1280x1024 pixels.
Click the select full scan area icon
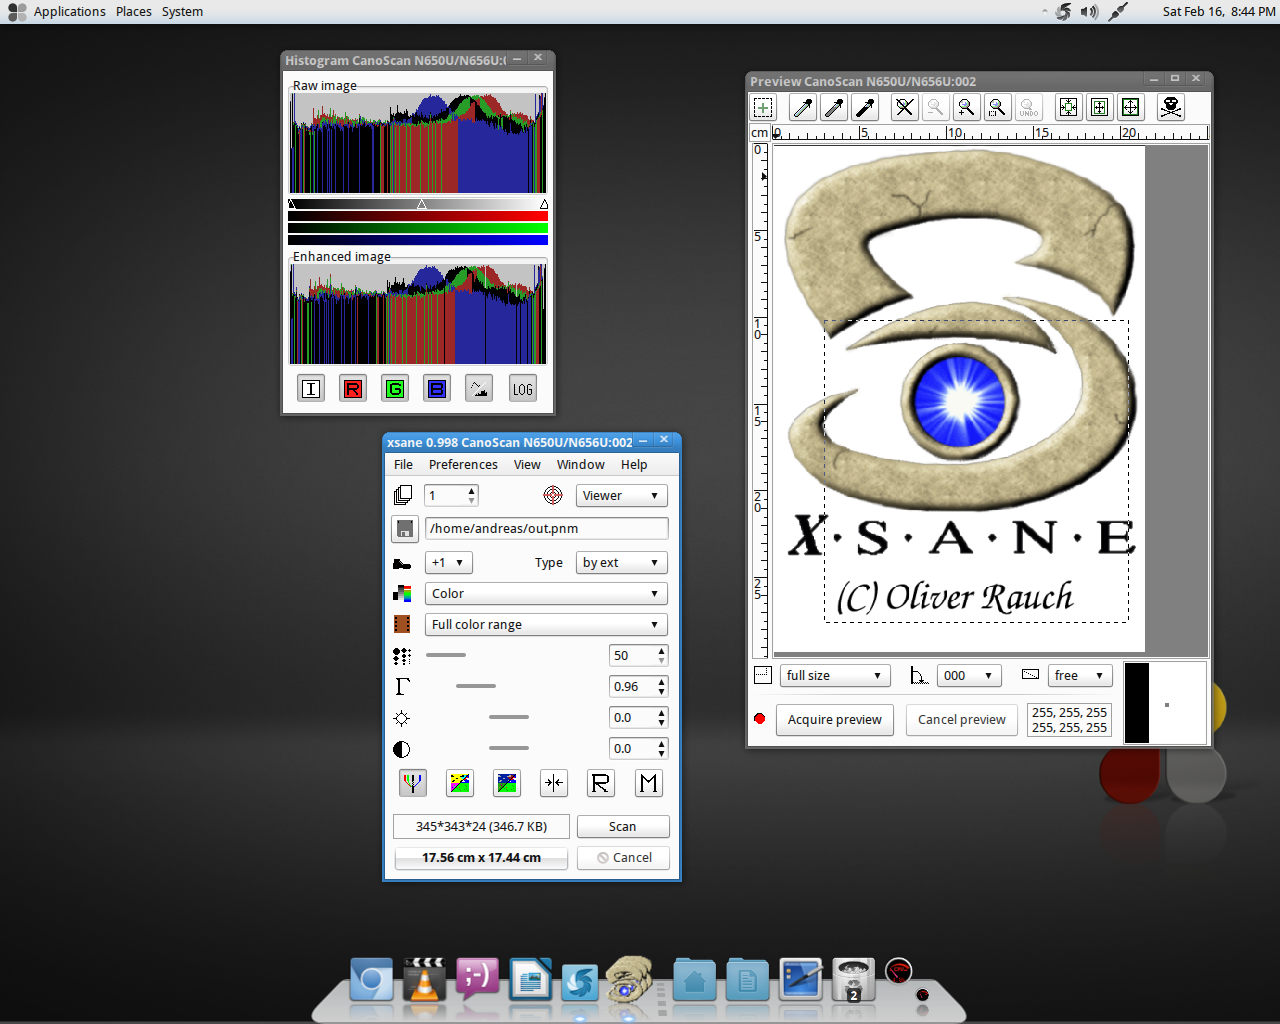coord(1130,107)
